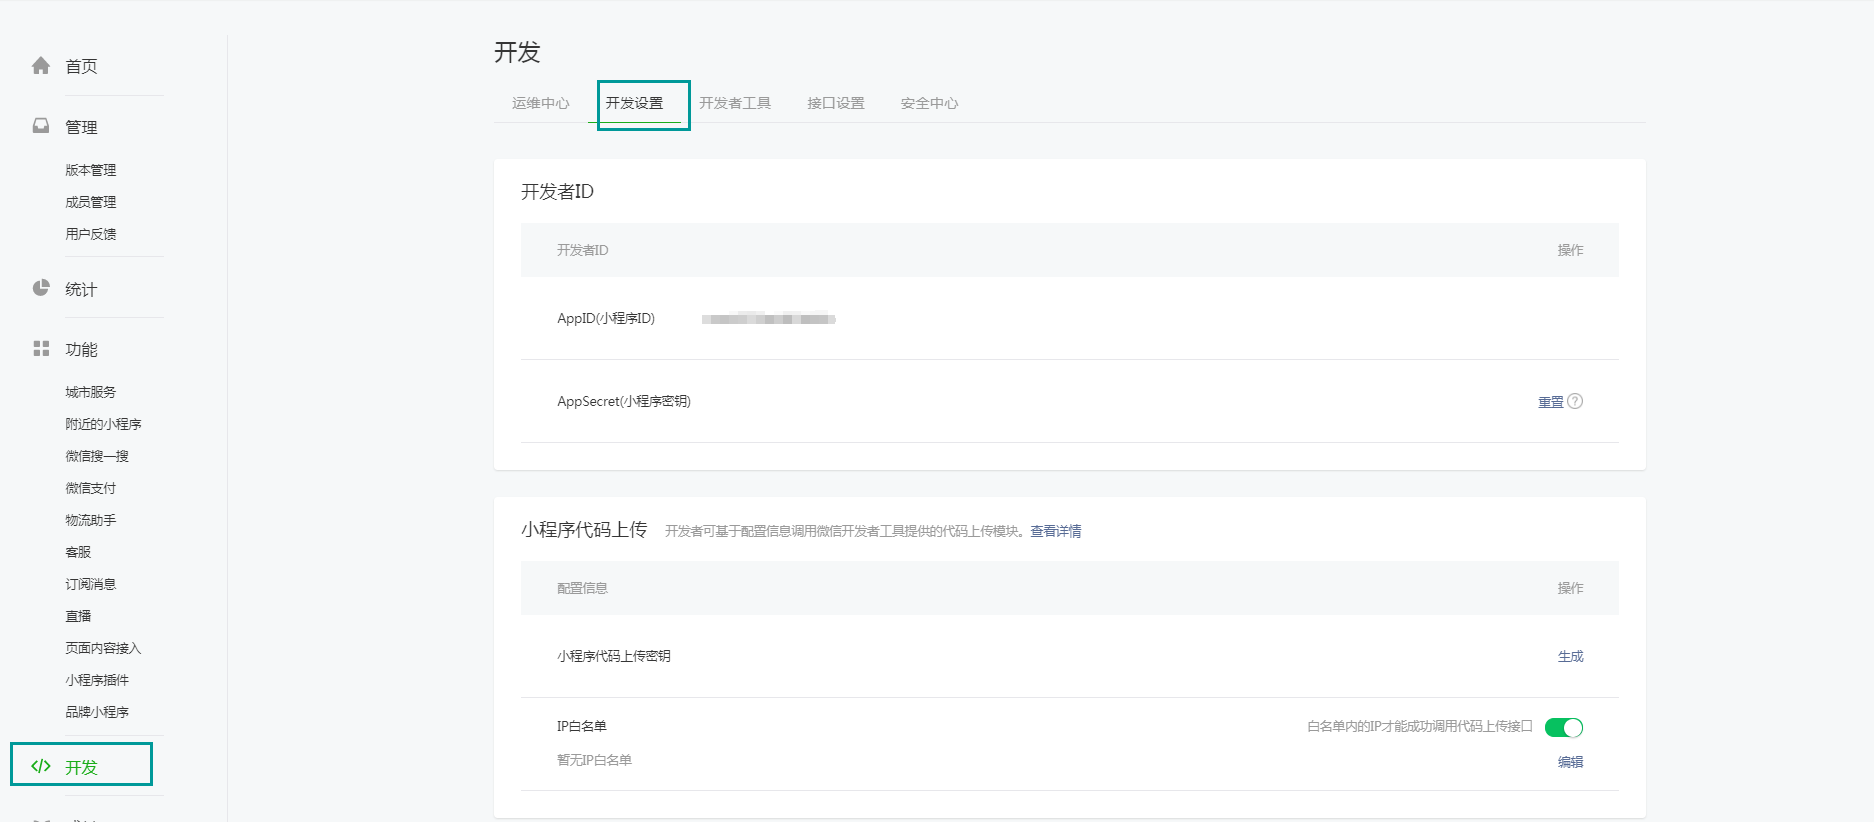Select 品牌小程序 in sidebar
Screen dimensions: 1874x822
pos(97,712)
